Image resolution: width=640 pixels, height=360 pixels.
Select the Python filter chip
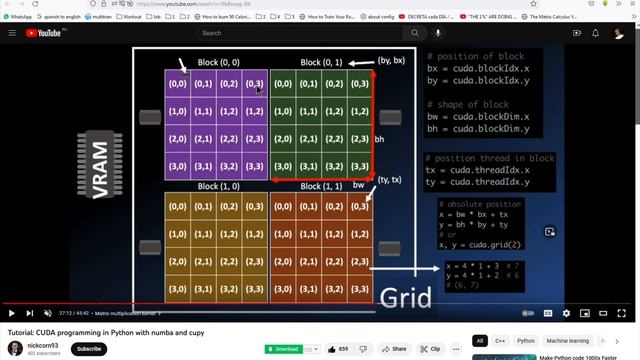[526, 341]
